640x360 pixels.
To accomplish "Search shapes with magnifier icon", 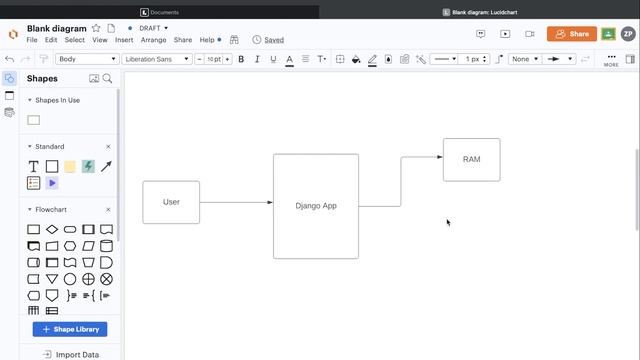I will (107, 78).
